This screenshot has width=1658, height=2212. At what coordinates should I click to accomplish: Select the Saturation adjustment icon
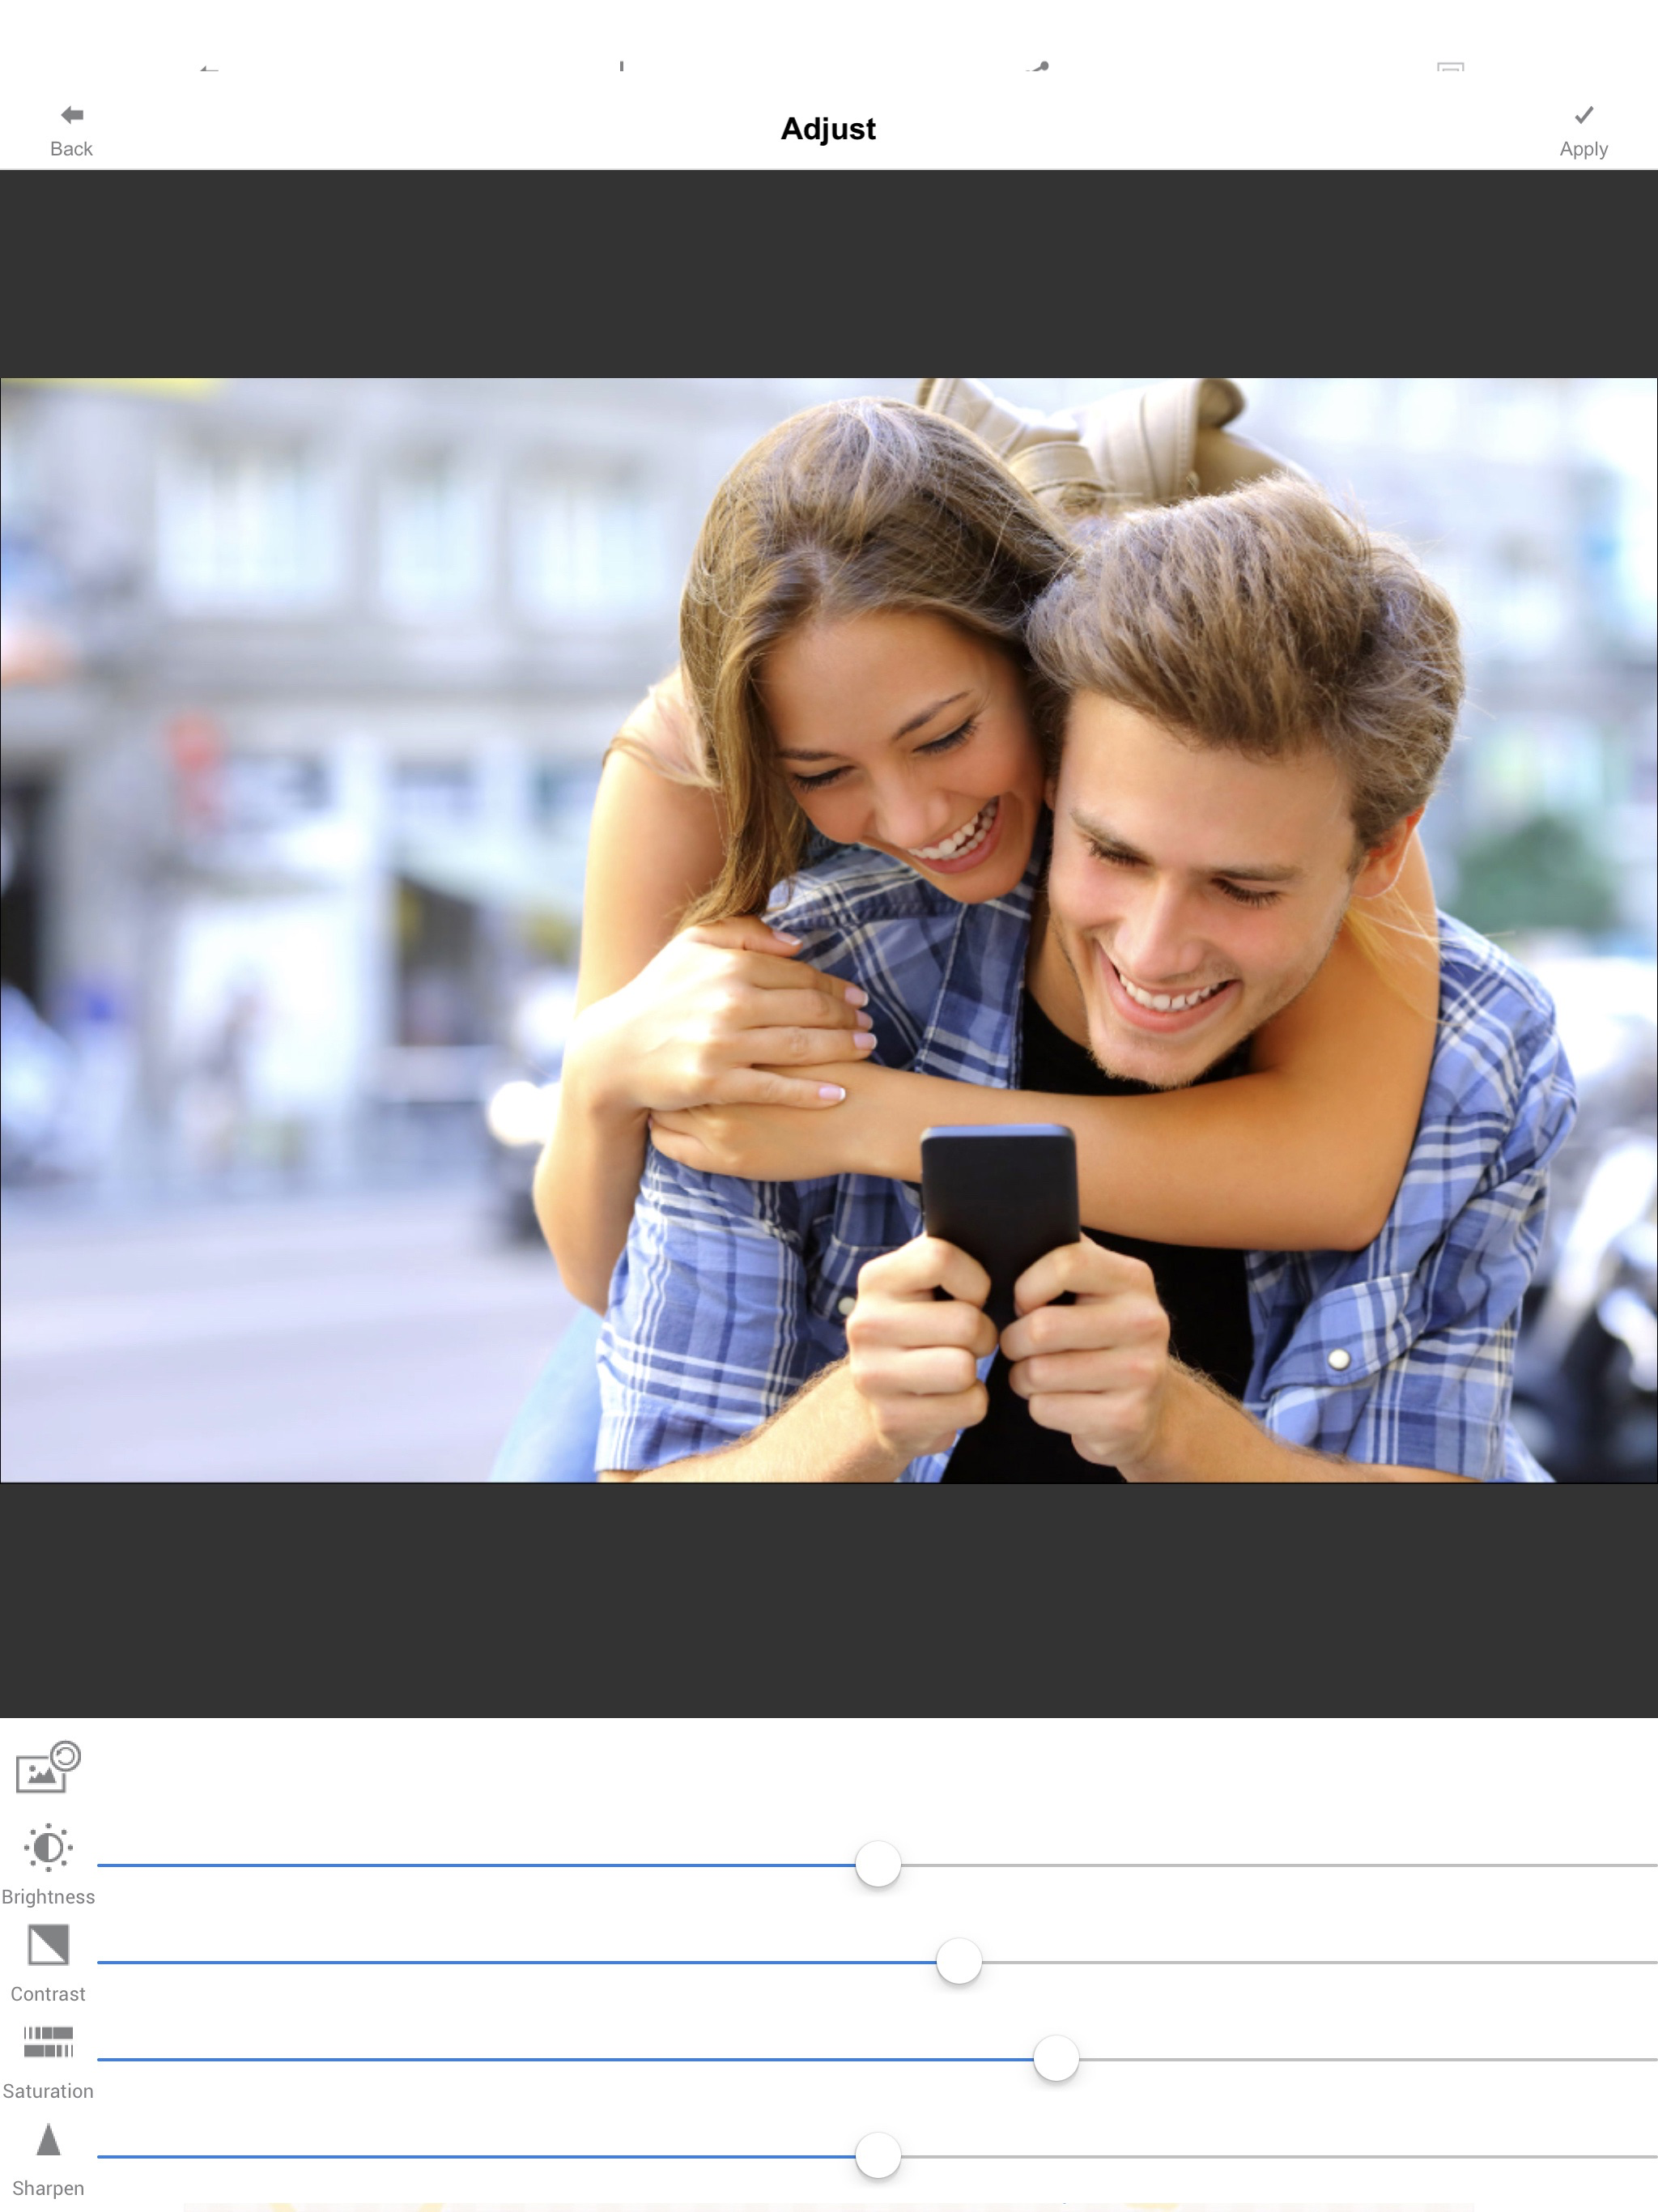48,2043
